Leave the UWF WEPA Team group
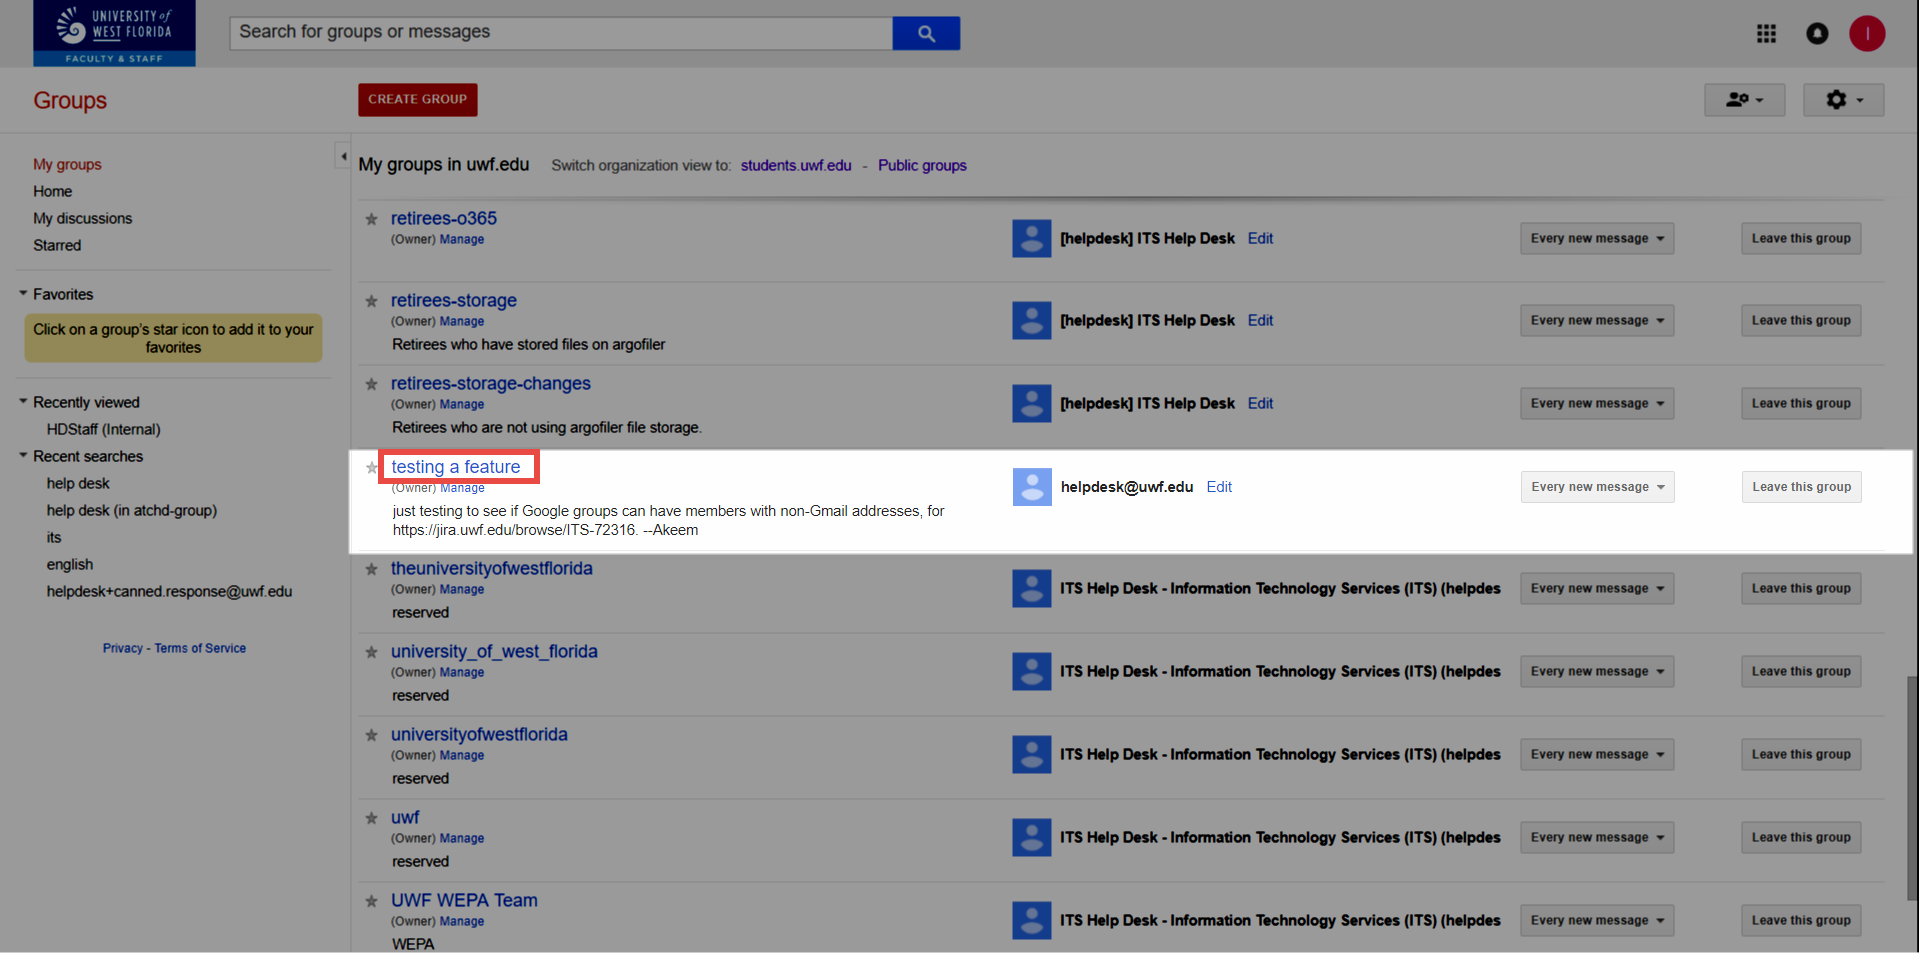This screenshot has width=1919, height=954. 1800,920
